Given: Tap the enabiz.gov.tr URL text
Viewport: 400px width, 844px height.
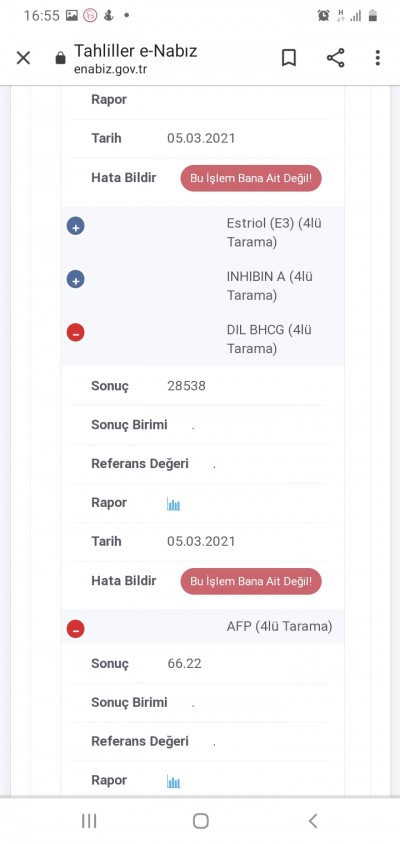Looking at the screenshot, I should 110,69.
